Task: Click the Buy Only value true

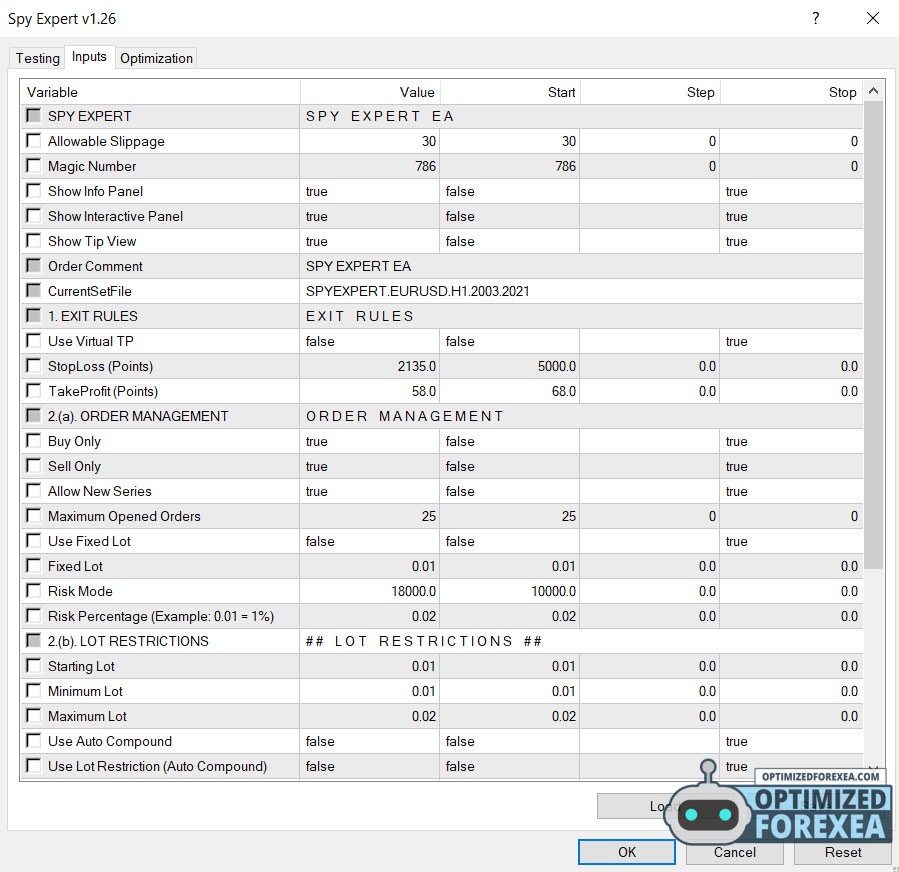Action: [x=370, y=441]
